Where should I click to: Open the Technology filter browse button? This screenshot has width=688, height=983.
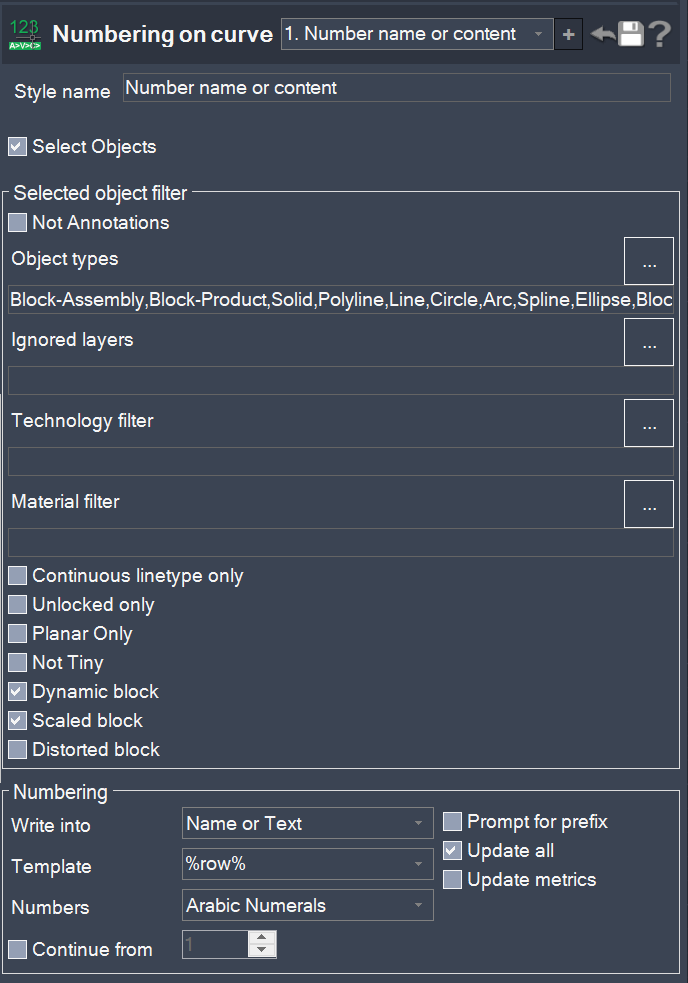(649, 424)
